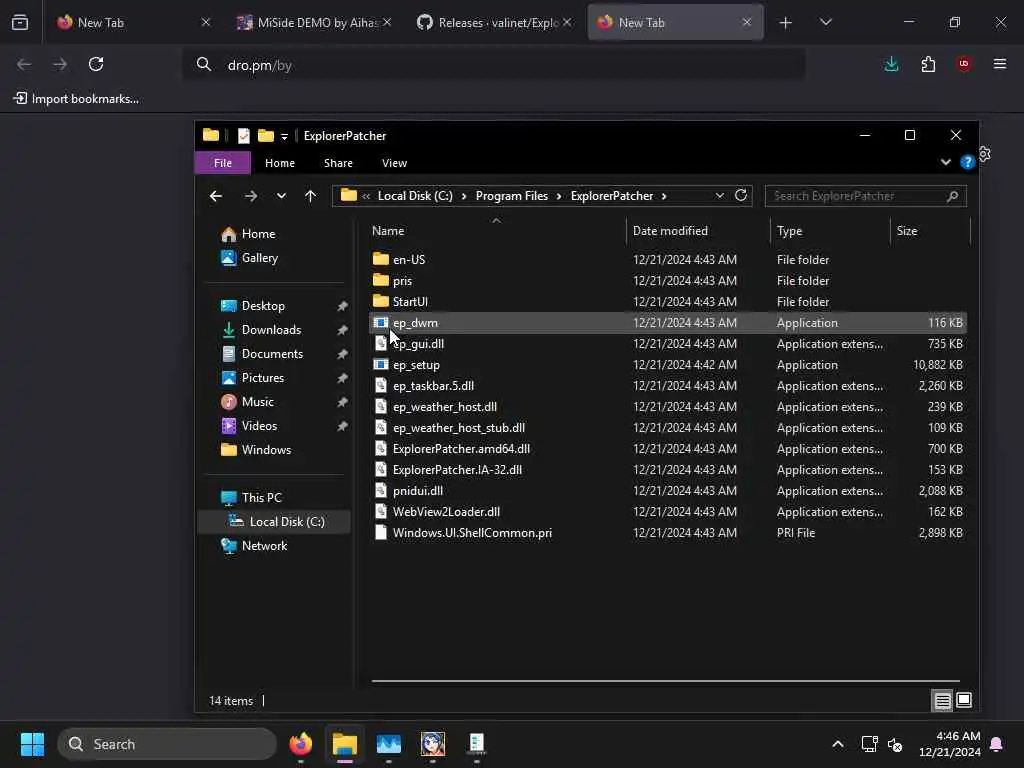Viewport: 1024px width, 768px height.
Task: Sort by Size column header
Action: click(x=906, y=231)
